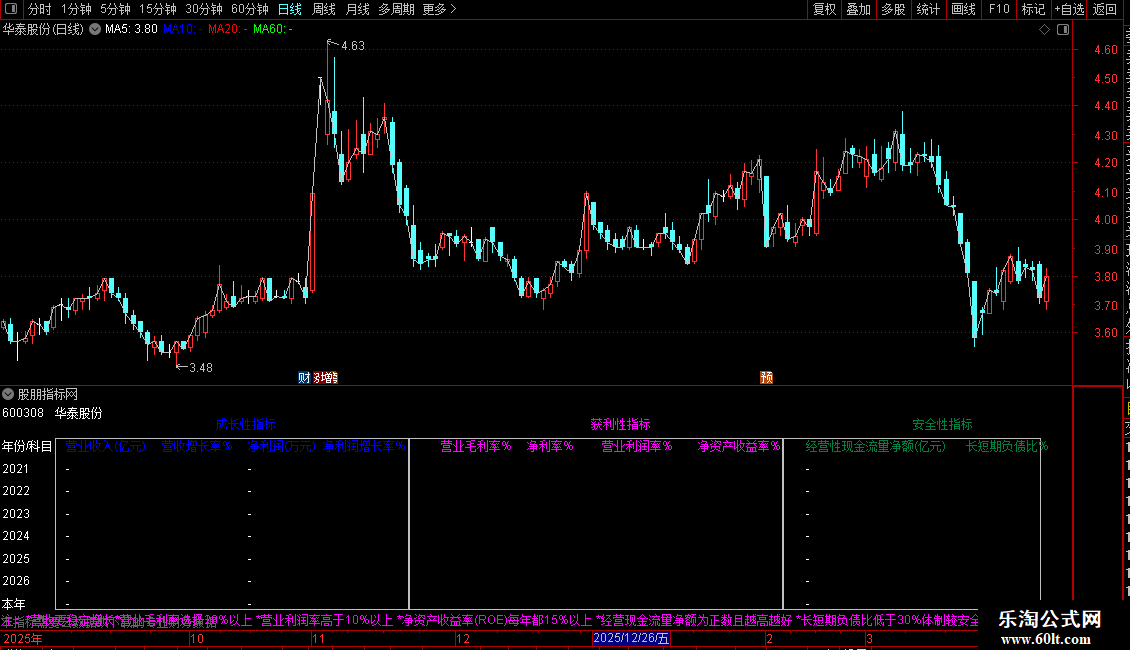The width and height of the screenshot is (1130, 650).
Task: Click the 净利润(万元) column header
Action: [282, 447]
